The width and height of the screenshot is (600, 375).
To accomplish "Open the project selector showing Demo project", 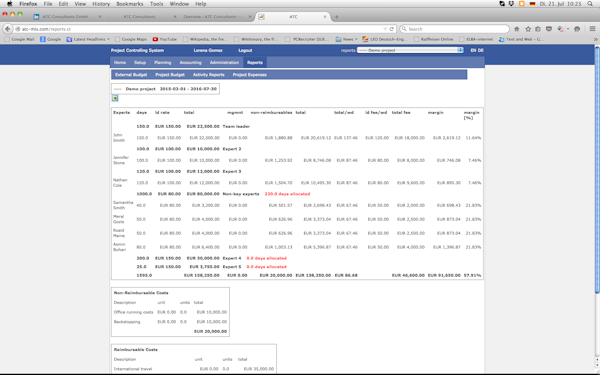I will [410, 50].
